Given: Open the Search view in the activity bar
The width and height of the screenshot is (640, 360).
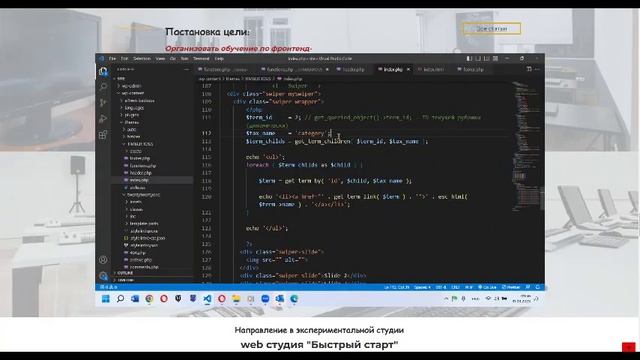Looking at the screenshot, I should pos(103,87).
